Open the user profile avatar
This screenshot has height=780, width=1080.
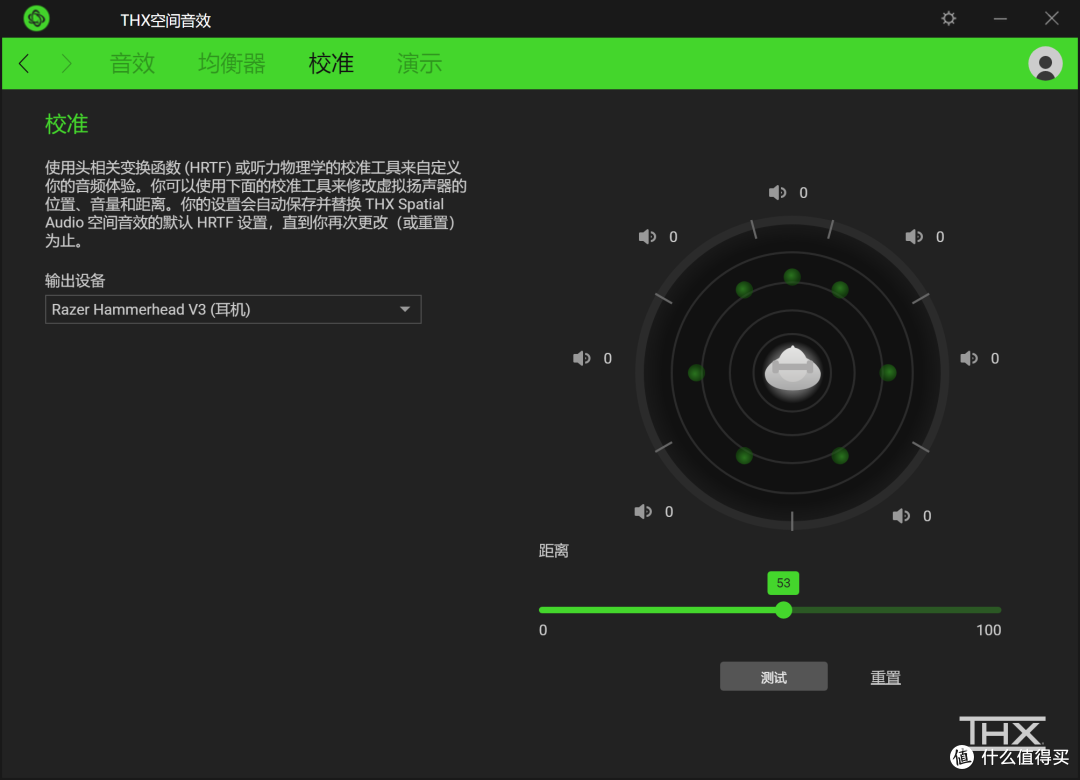1045,63
